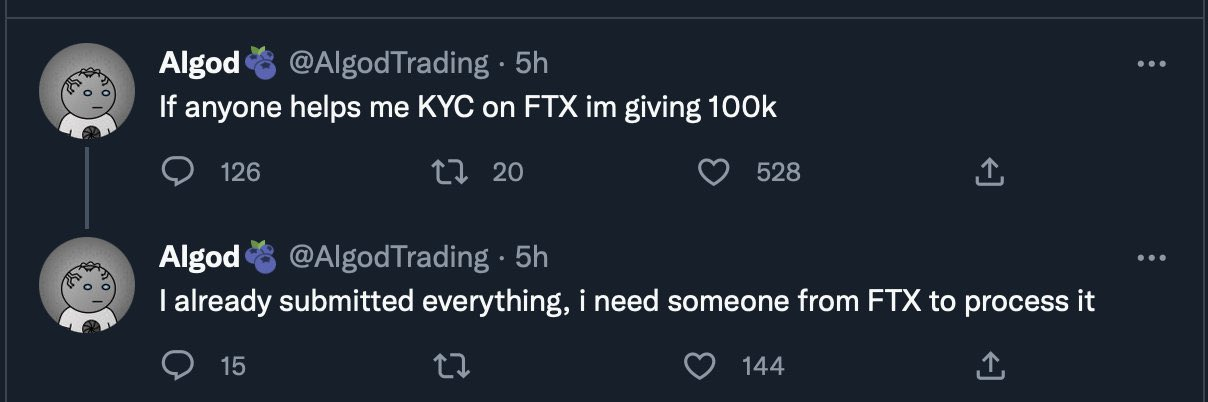This screenshot has width=1208, height=402.
Task: Open more options on the 'already submitted' tweet
Action: tap(1152, 258)
